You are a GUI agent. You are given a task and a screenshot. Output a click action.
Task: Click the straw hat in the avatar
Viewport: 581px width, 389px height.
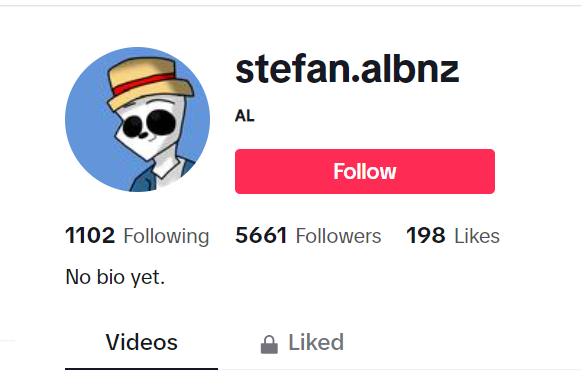click(x=150, y=83)
